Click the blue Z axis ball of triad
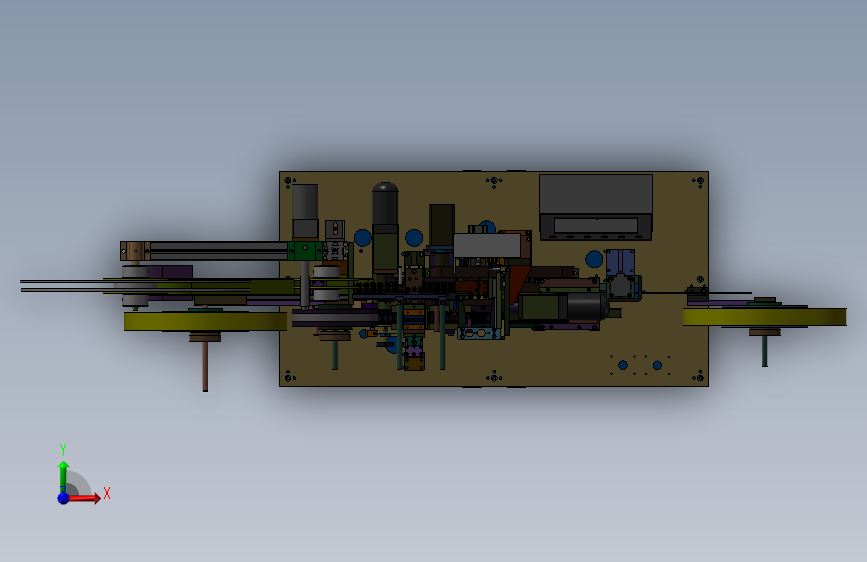The width and height of the screenshot is (867, 562). [64, 498]
